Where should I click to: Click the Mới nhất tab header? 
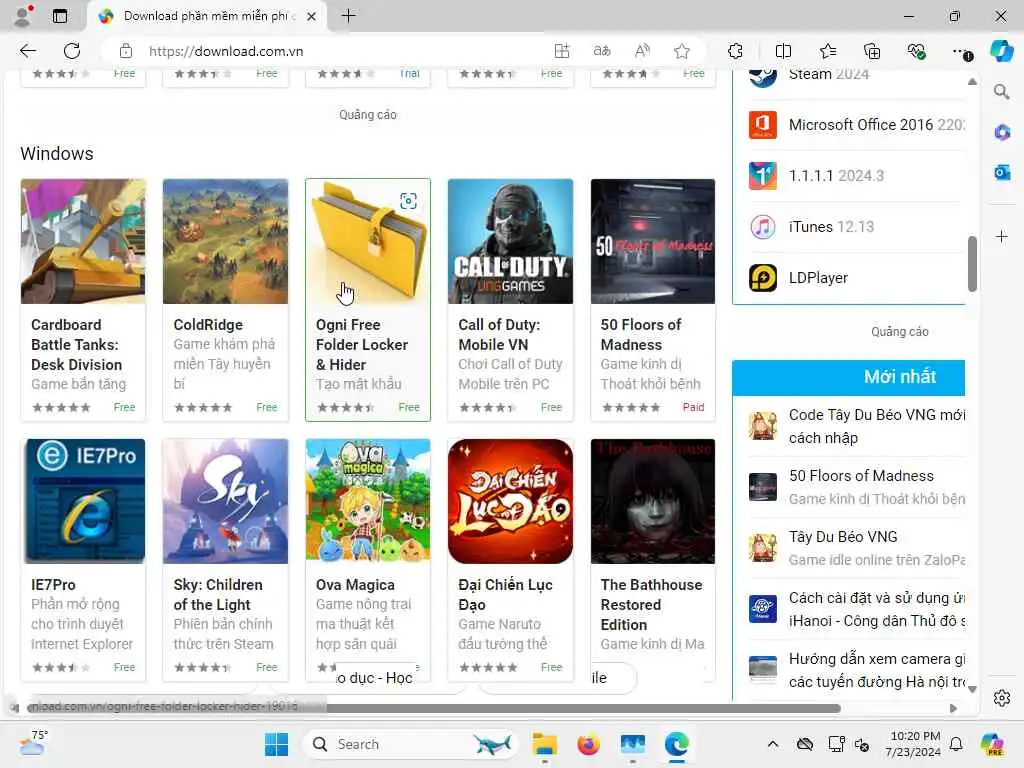click(x=848, y=377)
